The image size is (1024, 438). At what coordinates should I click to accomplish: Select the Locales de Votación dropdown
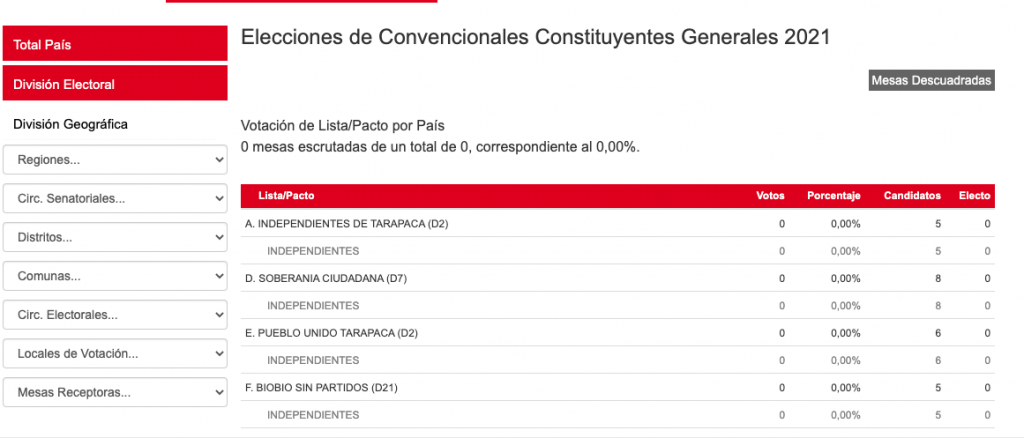tap(115, 354)
